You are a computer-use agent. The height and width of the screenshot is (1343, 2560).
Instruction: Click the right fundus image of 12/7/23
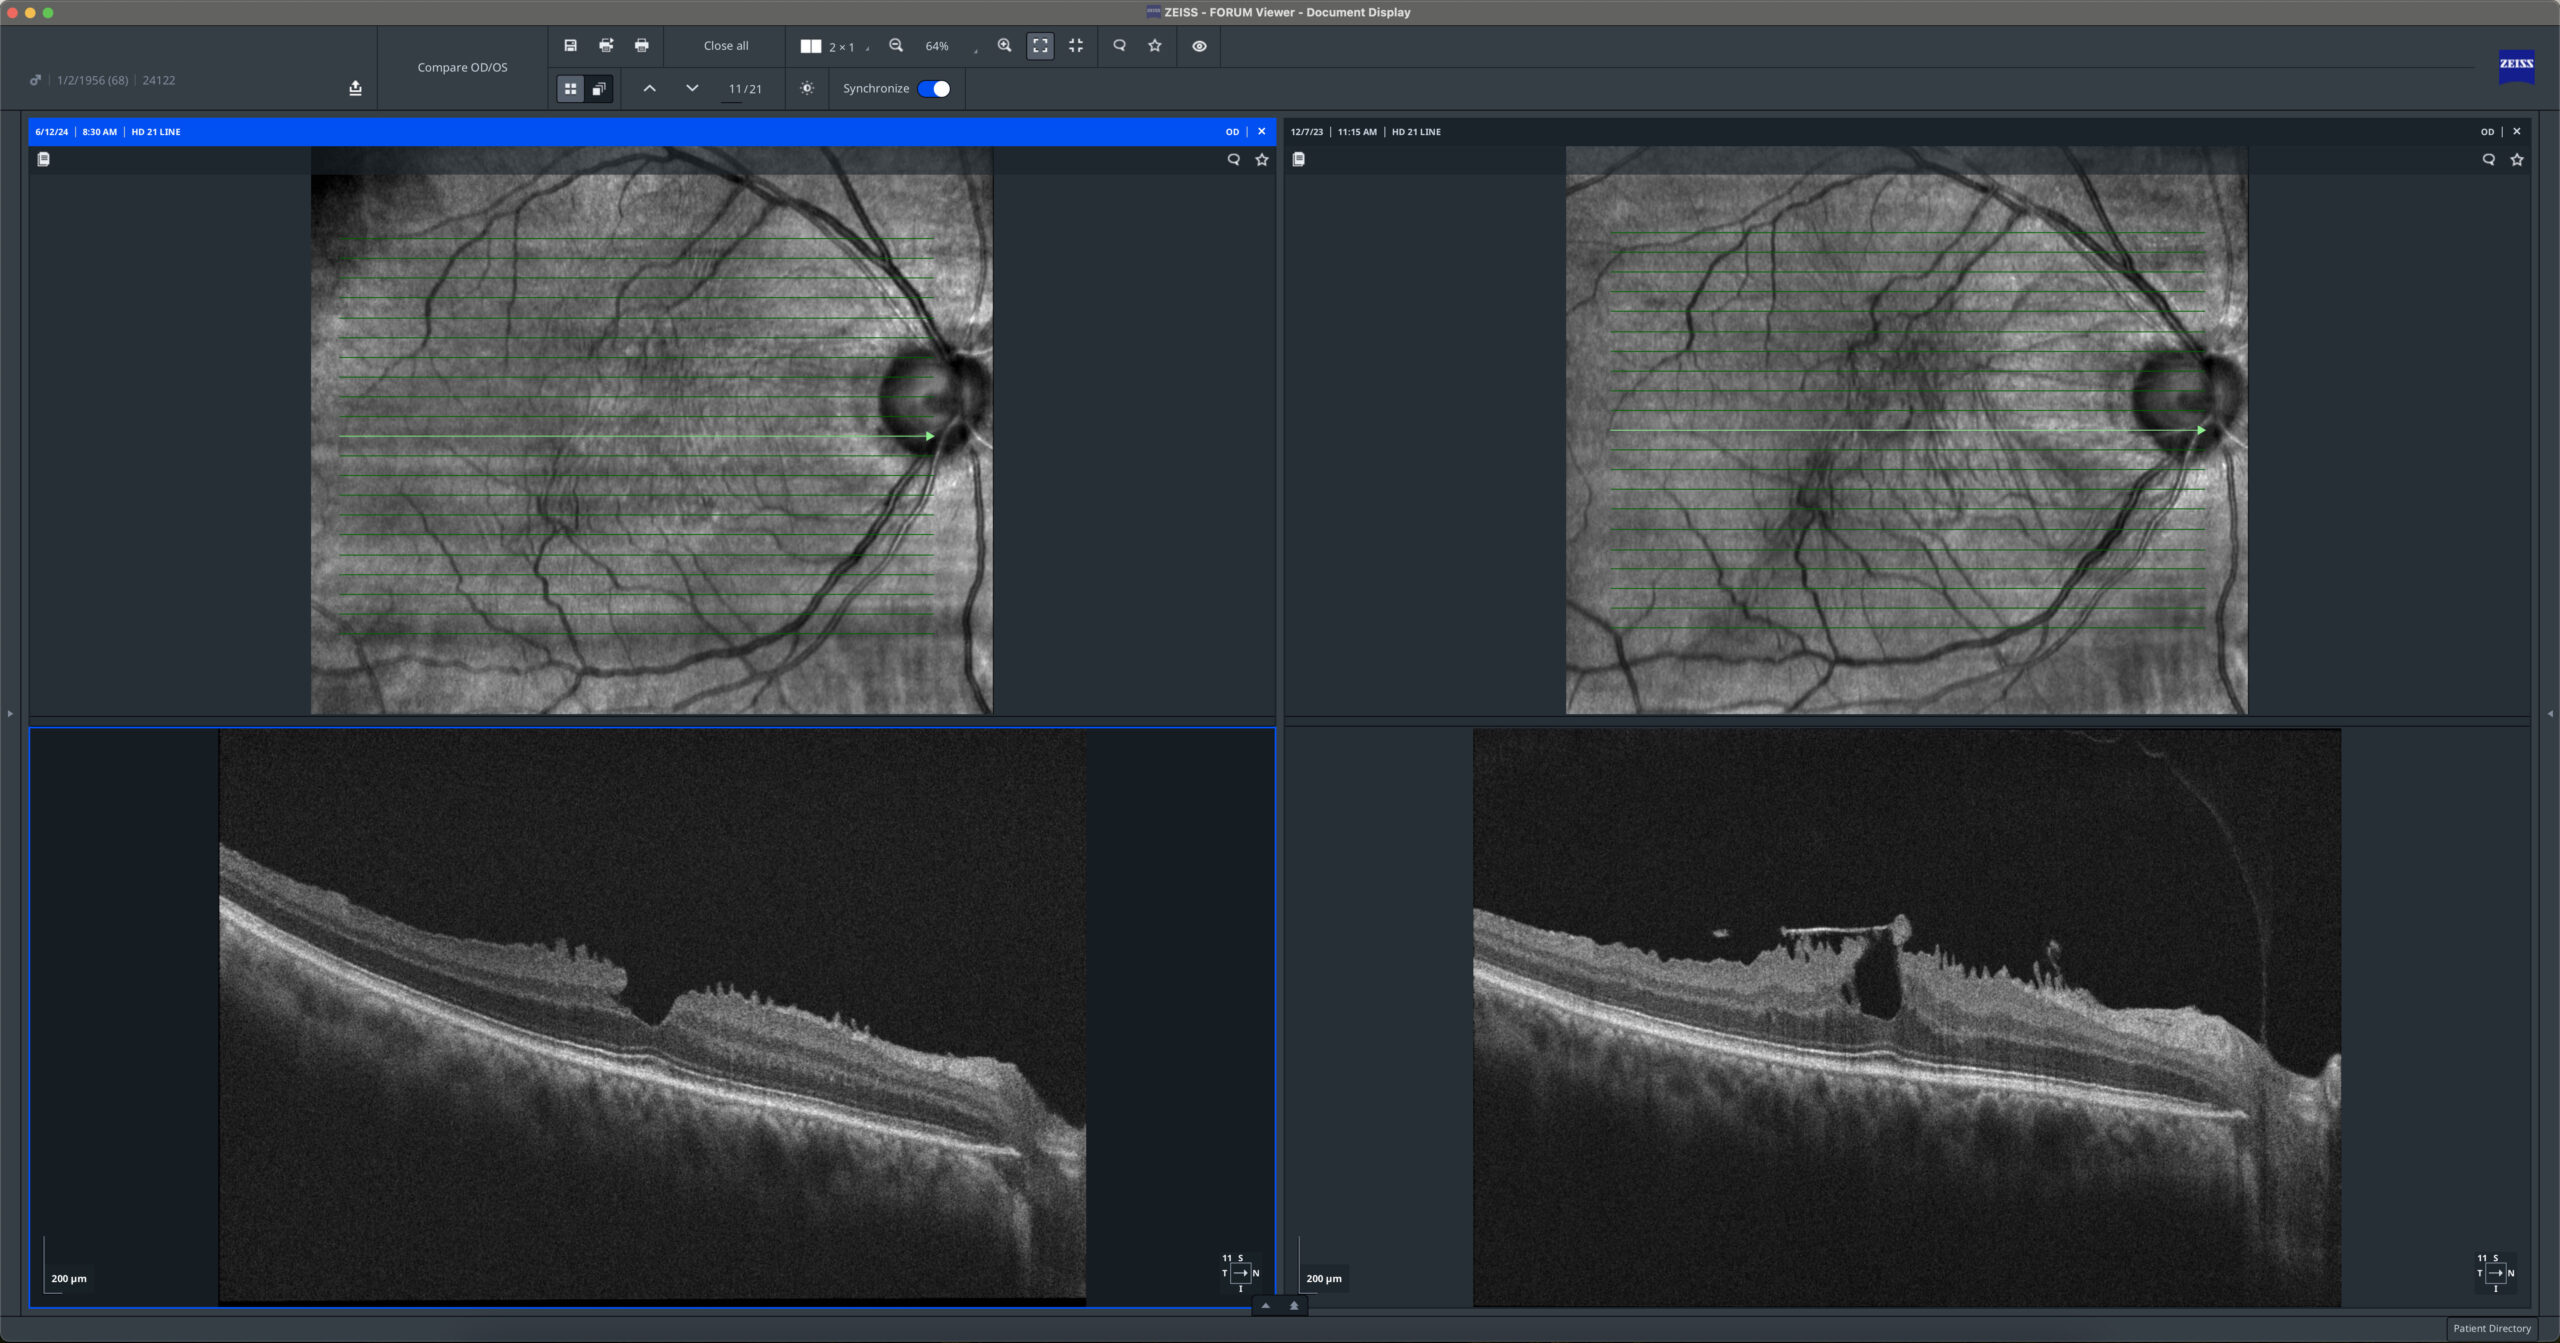pyautogui.click(x=1906, y=430)
